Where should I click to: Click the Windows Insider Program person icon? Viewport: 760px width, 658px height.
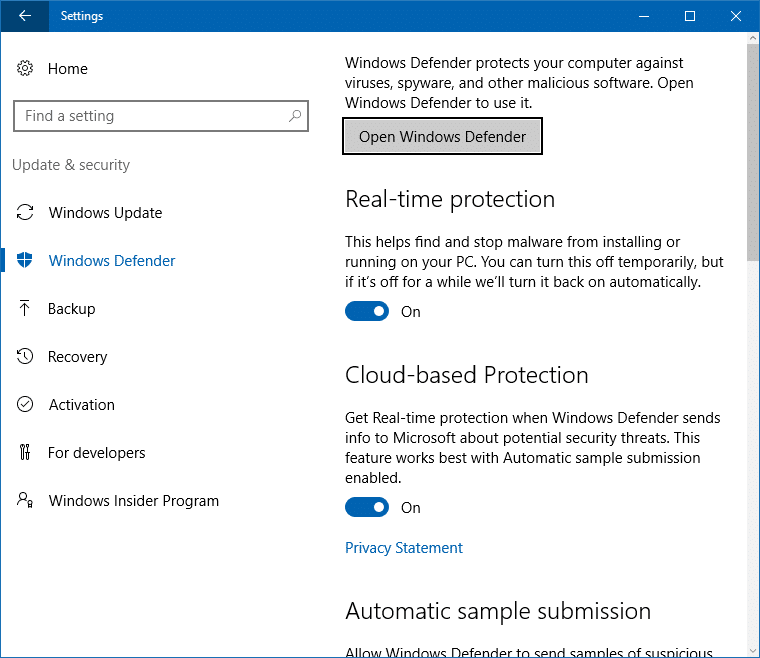click(25, 500)
